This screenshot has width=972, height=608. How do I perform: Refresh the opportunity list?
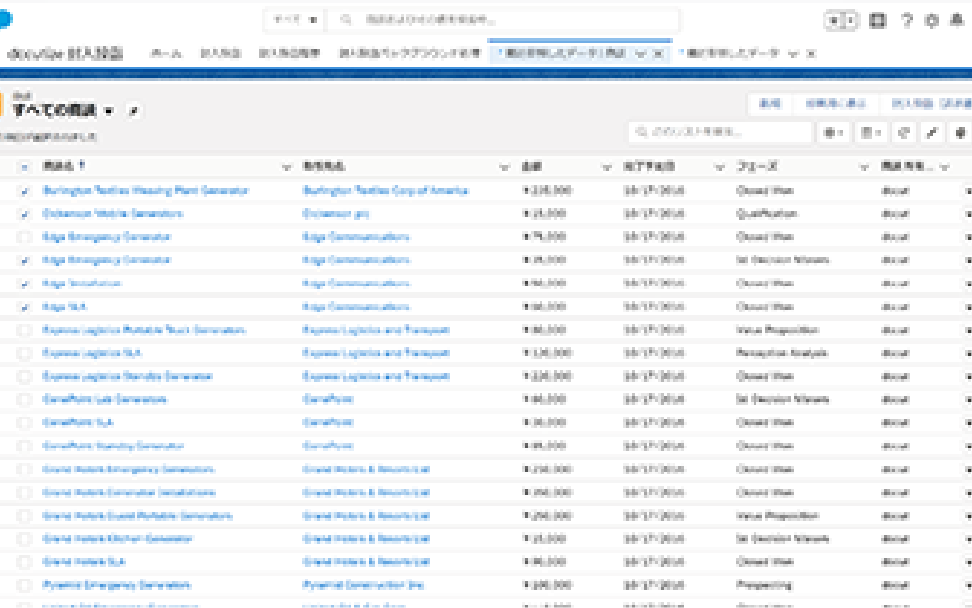(904, 132)
